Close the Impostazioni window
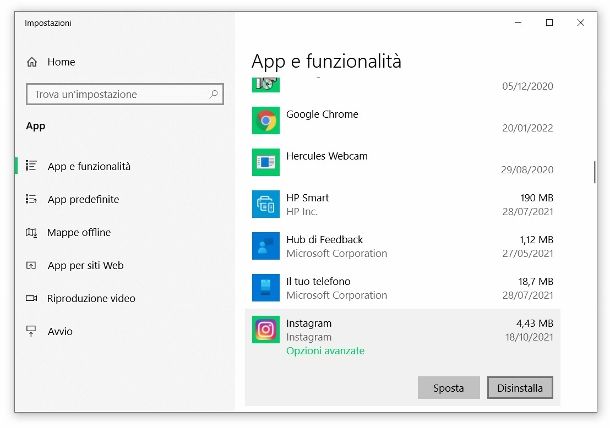Image resolution: width=610 pixels, height=428 pixels. 580,23
